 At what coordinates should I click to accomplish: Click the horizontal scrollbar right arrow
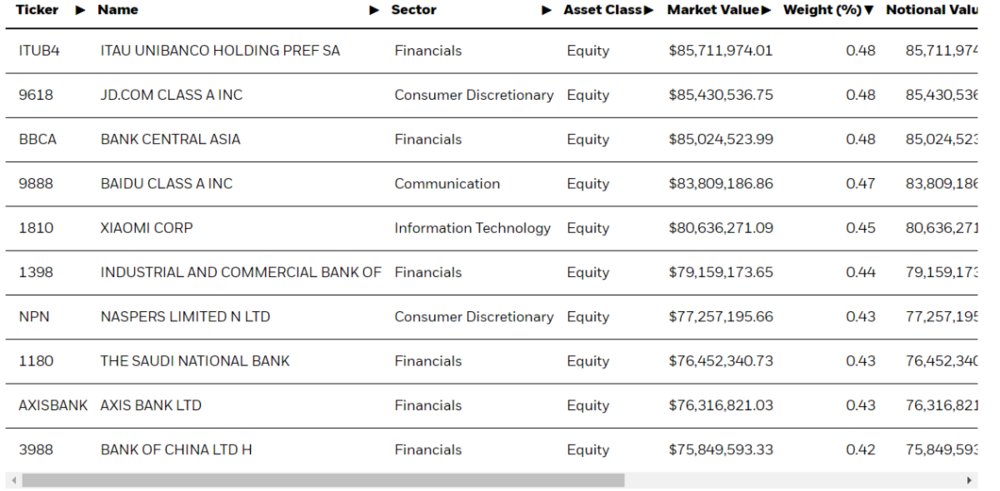[x=969, y=480]
